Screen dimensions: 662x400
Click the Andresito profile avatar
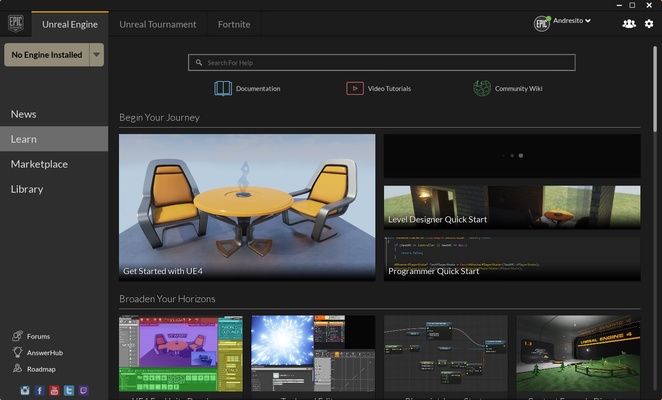(542, 24)
